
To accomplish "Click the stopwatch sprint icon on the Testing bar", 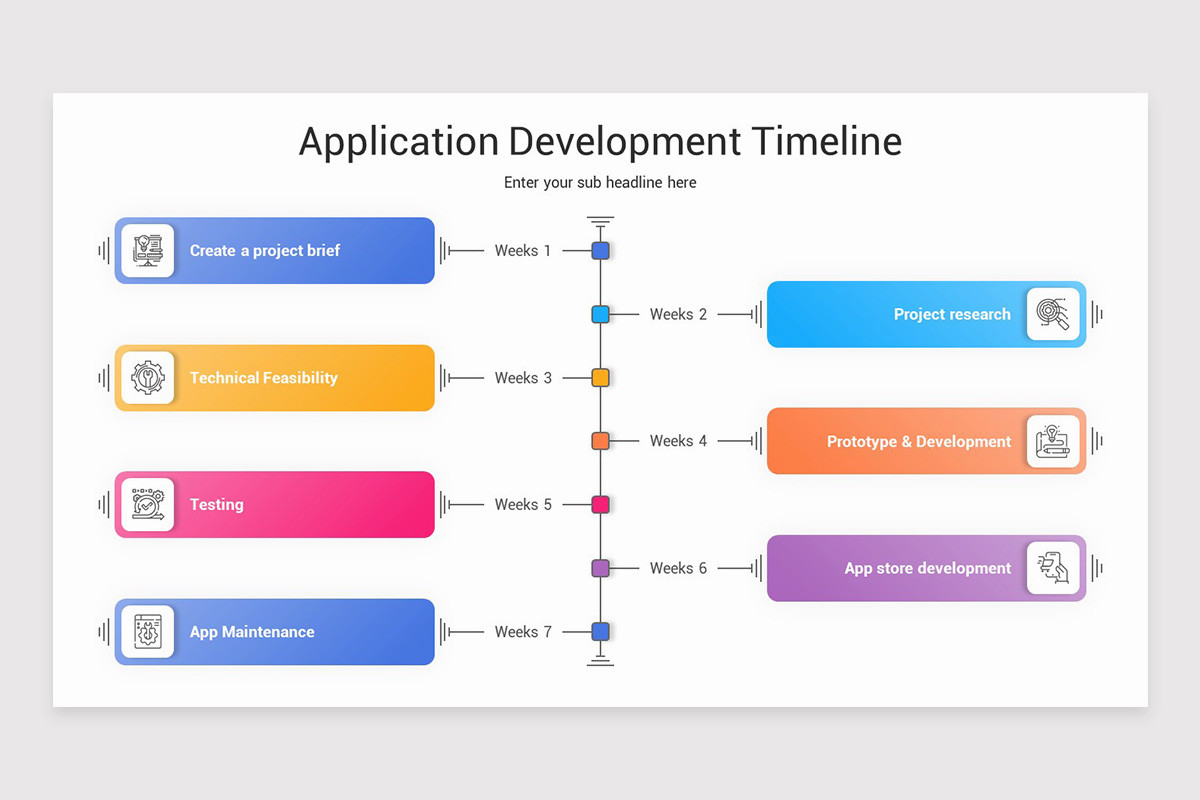I will [x=148, y=504].
